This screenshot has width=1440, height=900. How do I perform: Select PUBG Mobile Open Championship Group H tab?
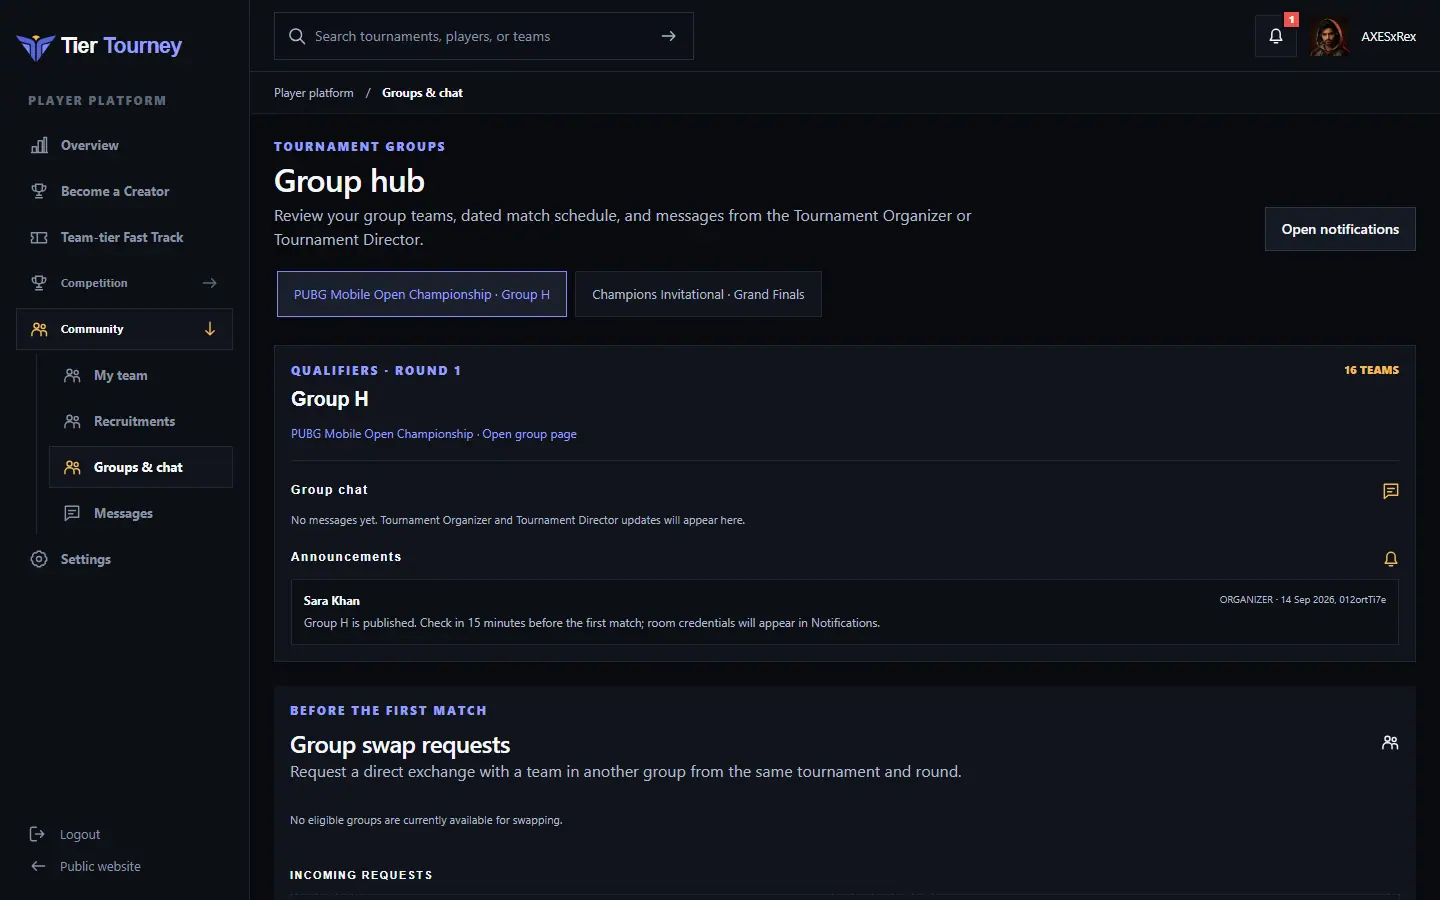(x=422, y=294)
